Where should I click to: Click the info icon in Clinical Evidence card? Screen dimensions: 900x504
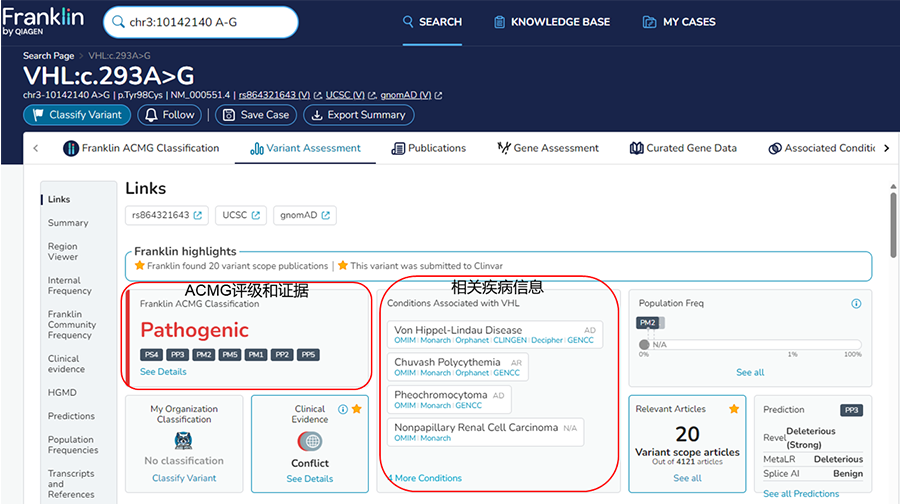click(343, 409)
